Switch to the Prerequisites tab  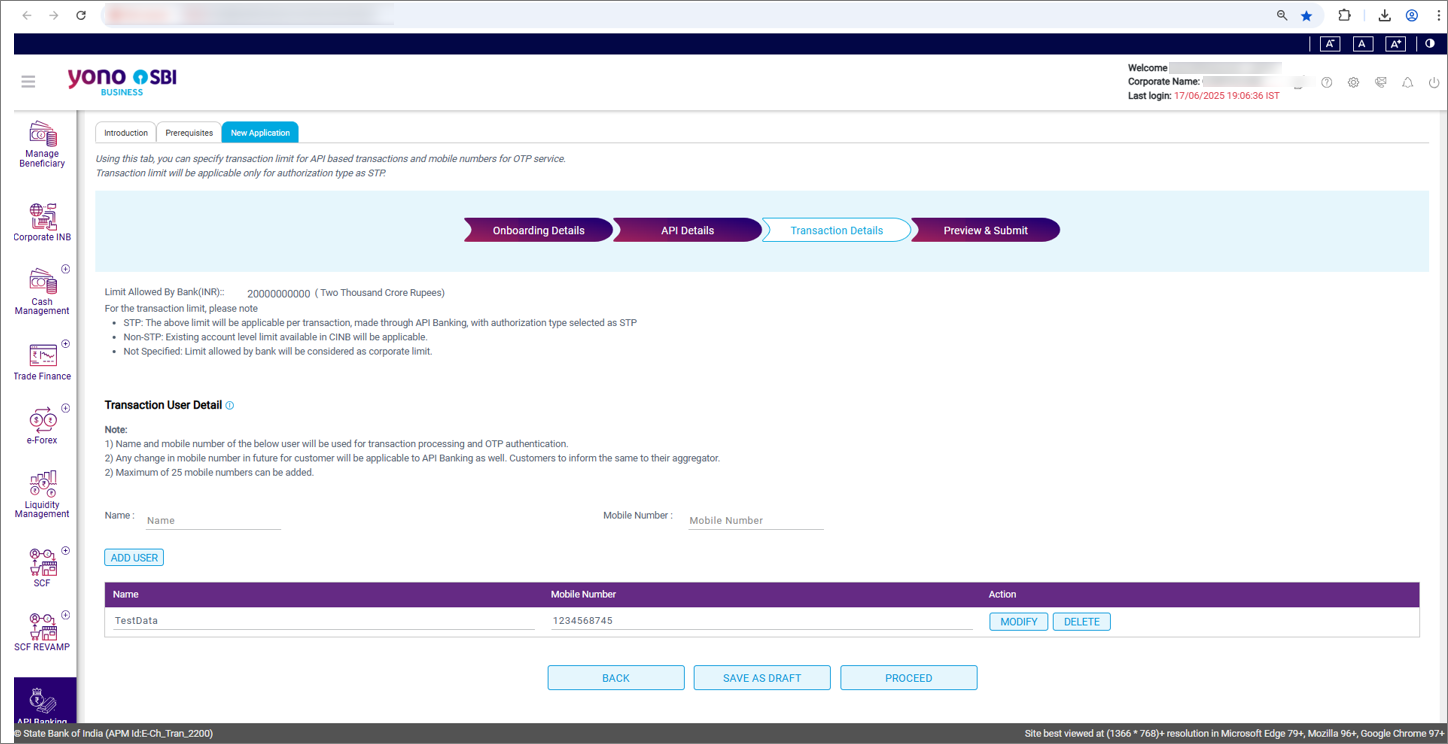(x=189, y=133)
